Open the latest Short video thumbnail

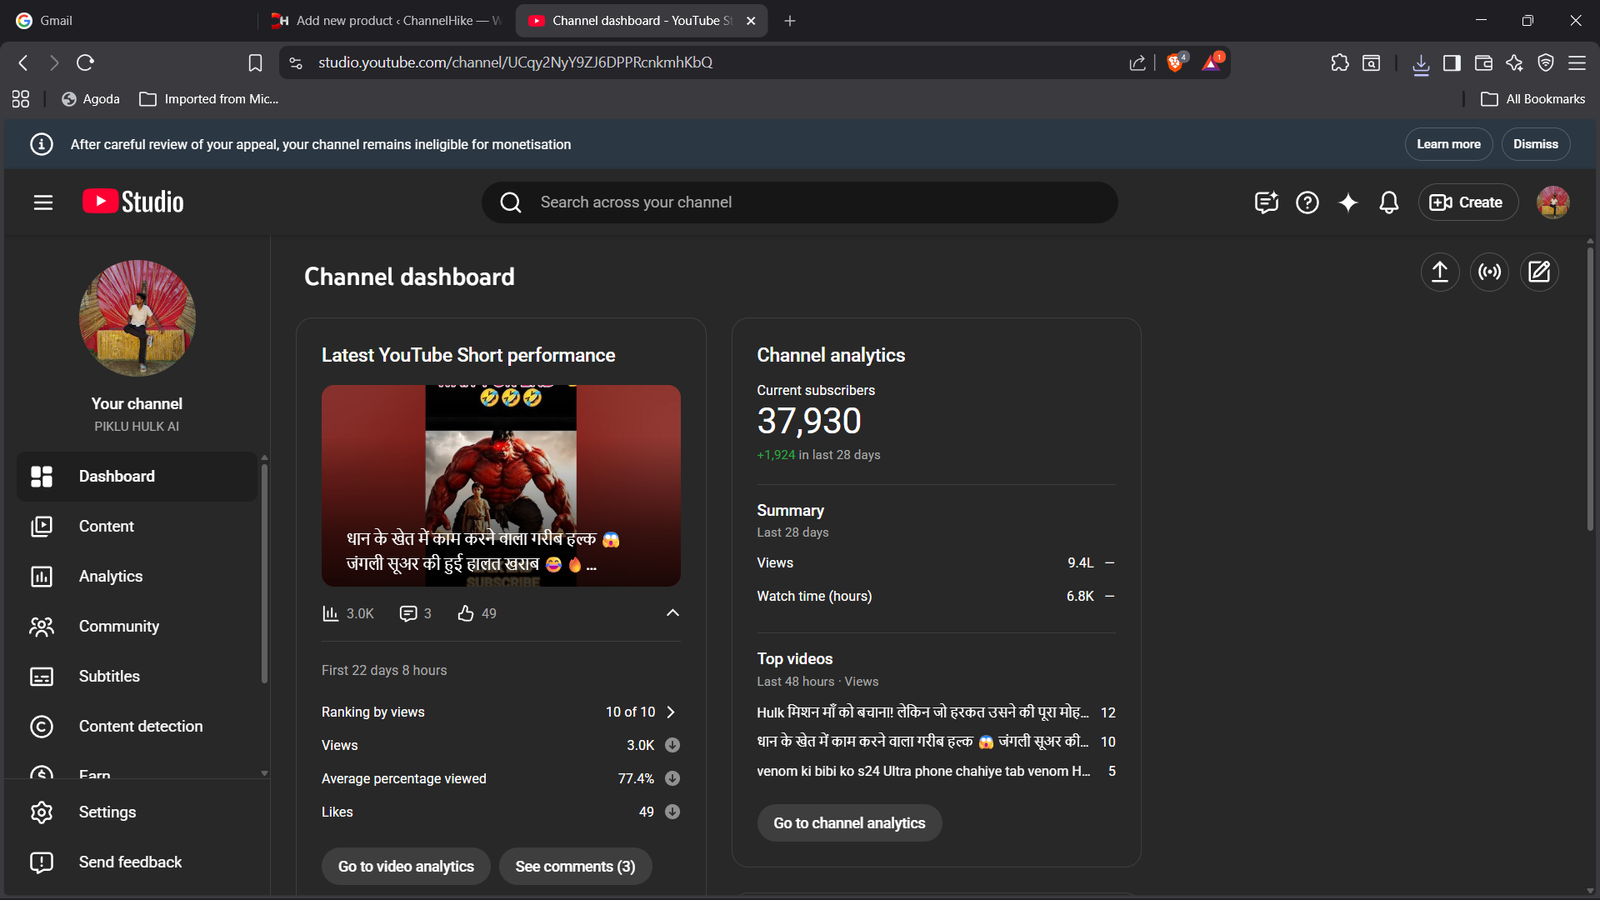pos(501,485)
